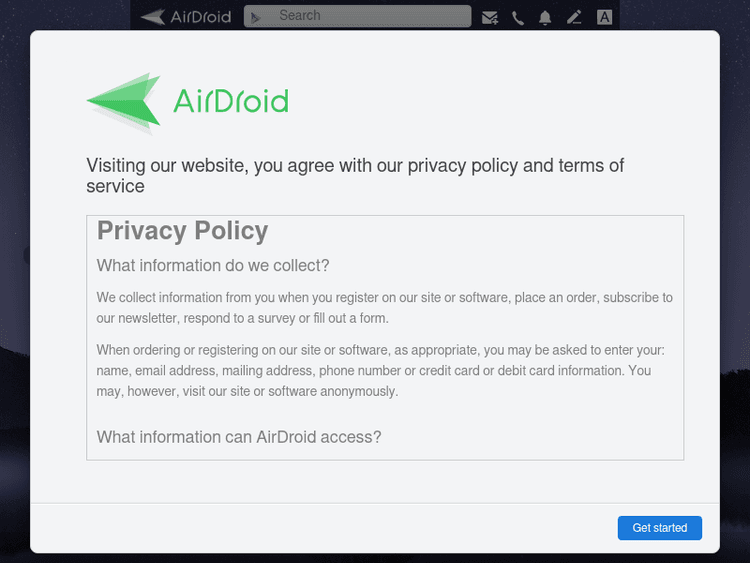Click the small arrow icon inside search box
The height and width of the screenshot is (563, 750).
coord(256,17)
